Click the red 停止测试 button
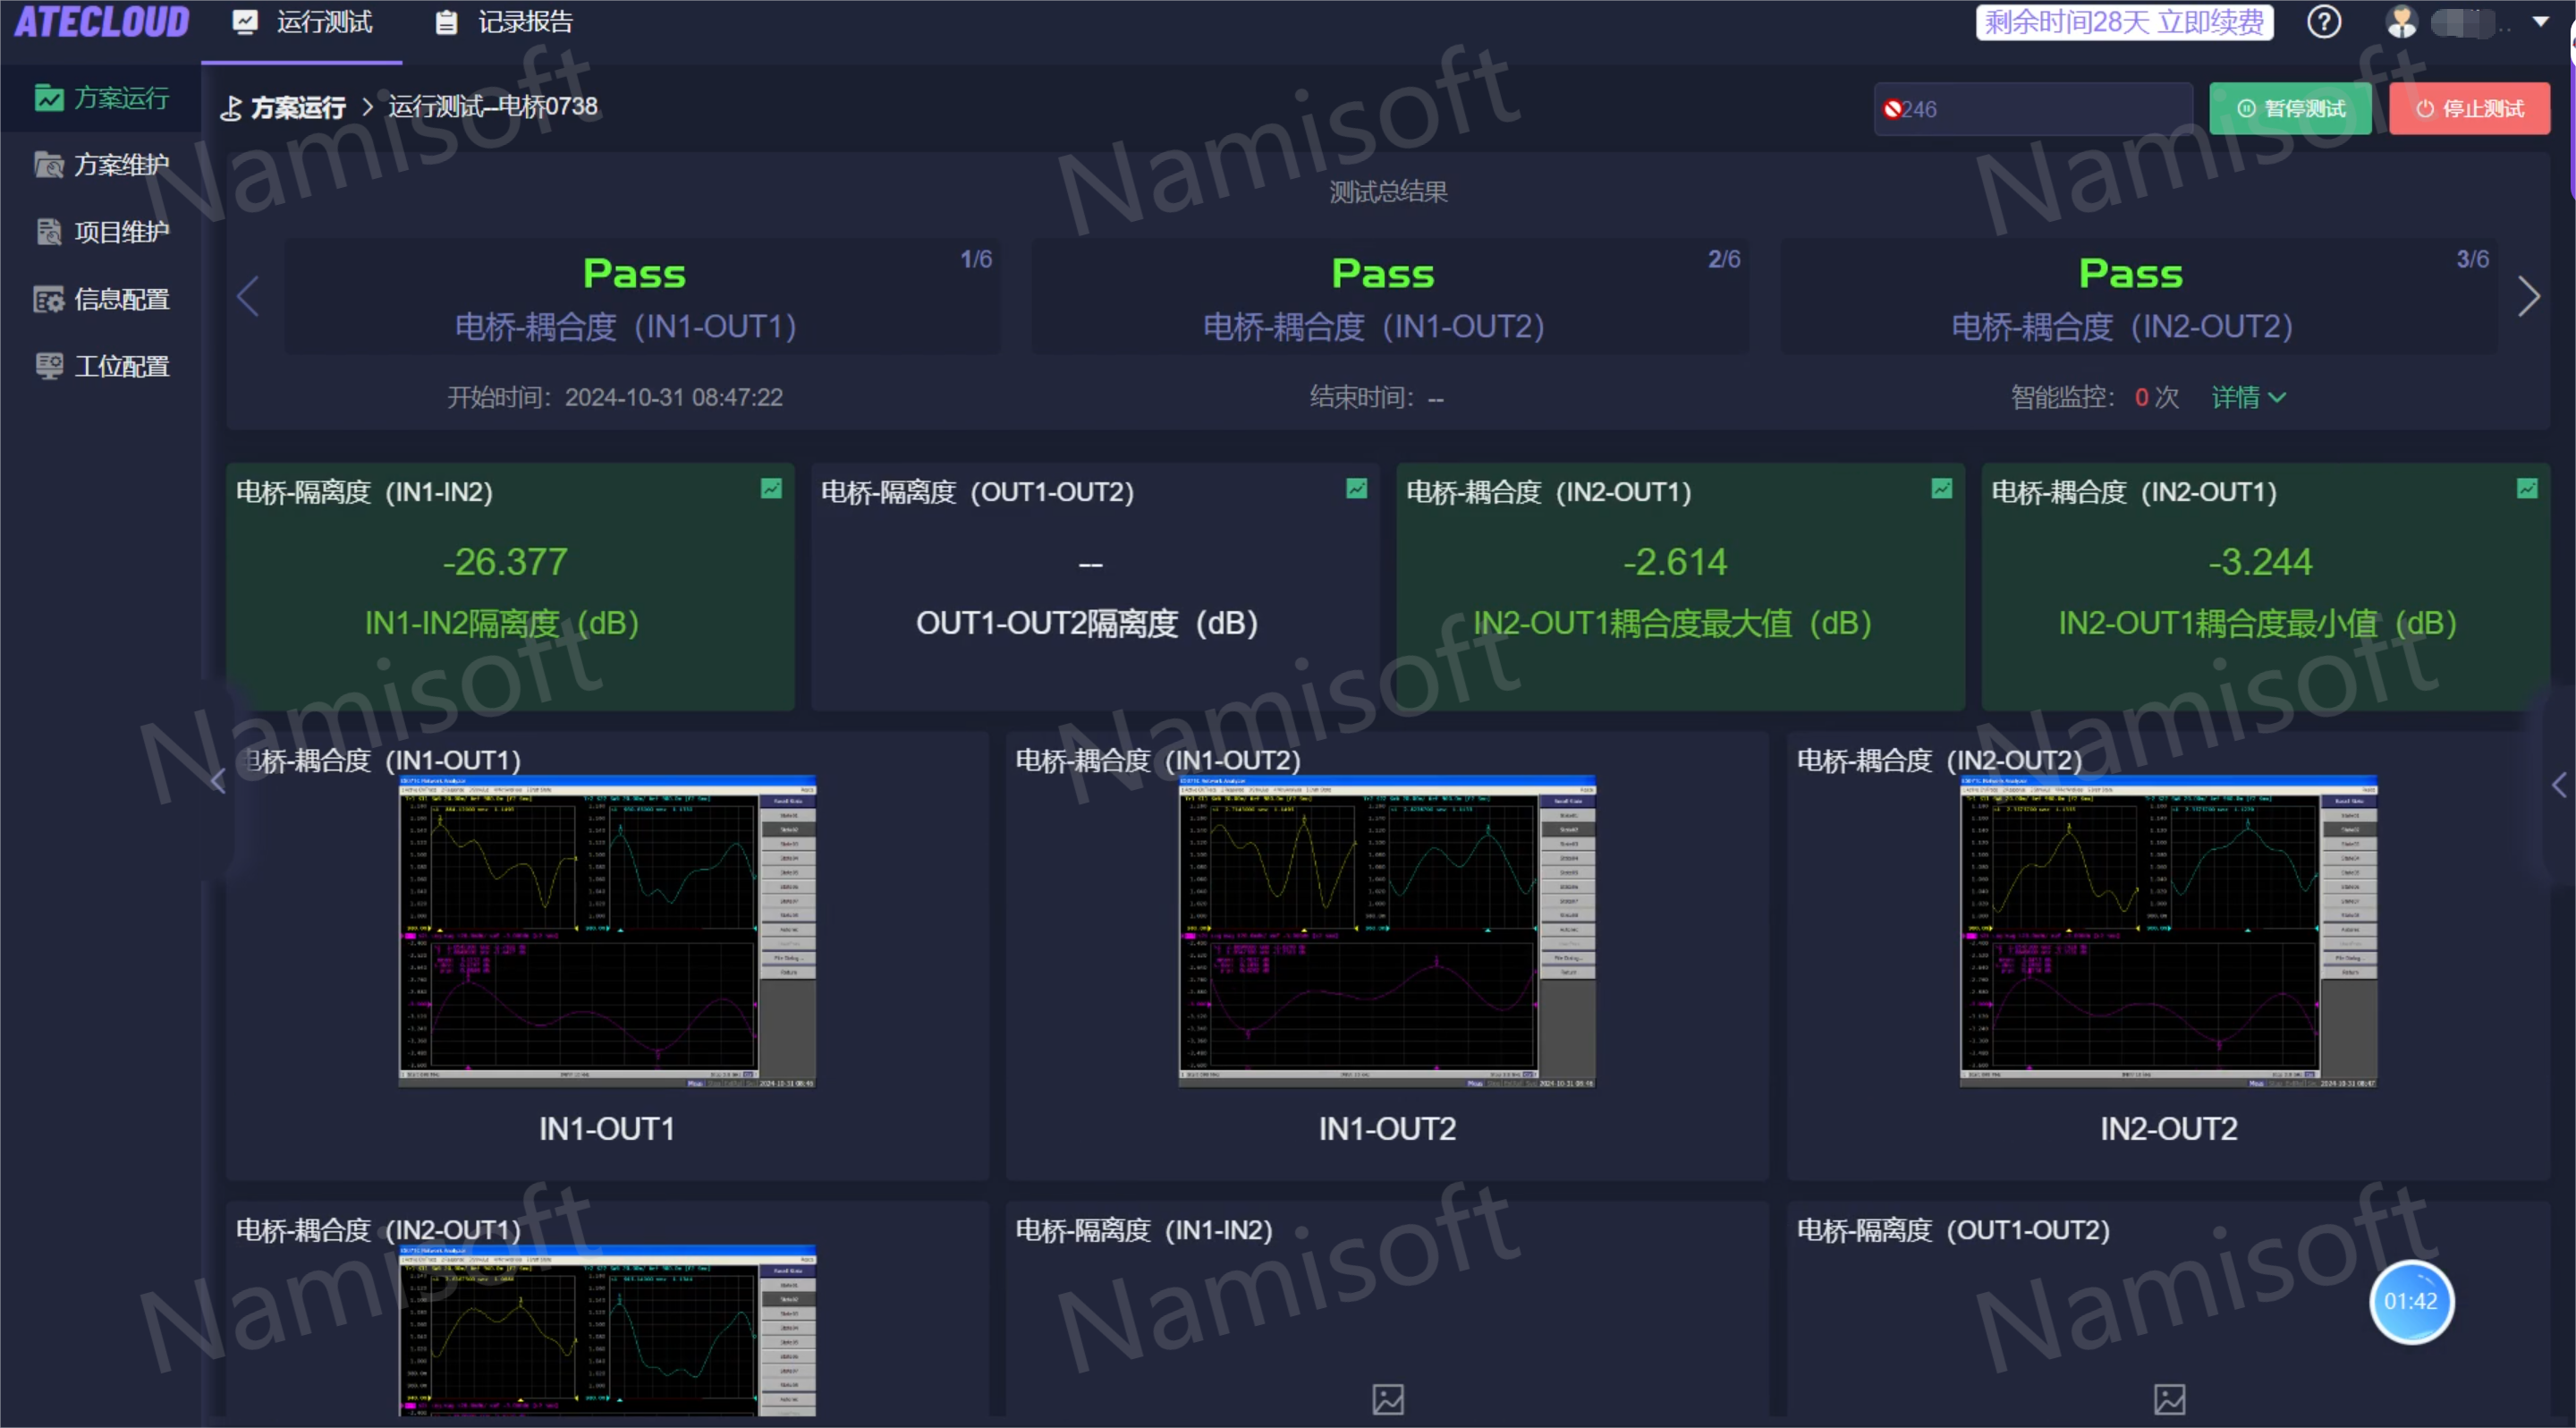This screenshot has height=1428, width=2576. coord(2469,108)
